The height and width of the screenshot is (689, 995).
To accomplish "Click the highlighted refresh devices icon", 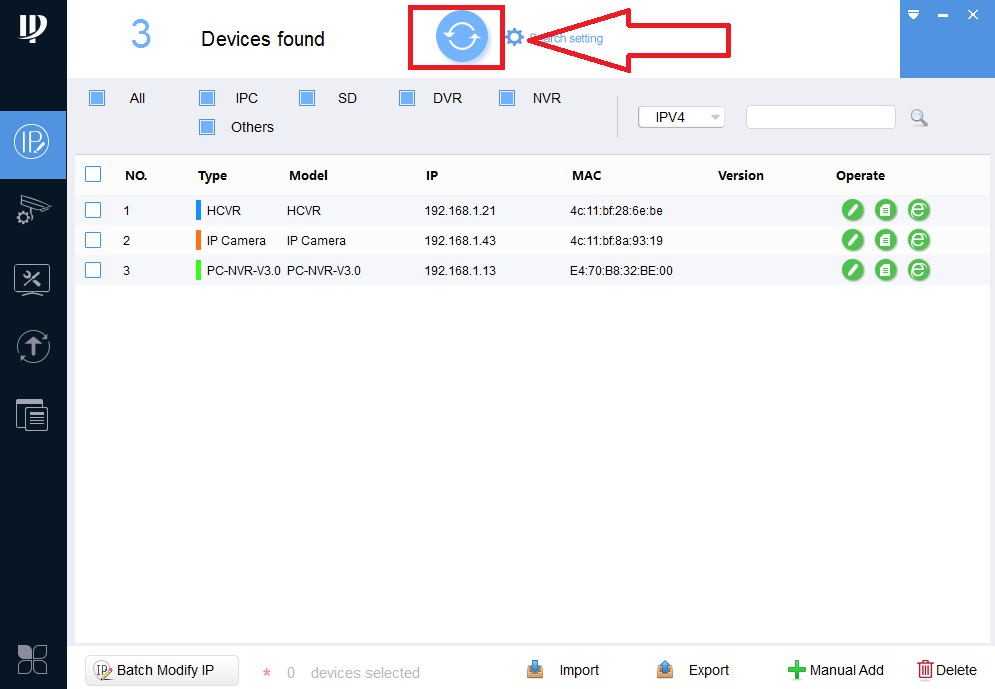I will coord(456,36).
